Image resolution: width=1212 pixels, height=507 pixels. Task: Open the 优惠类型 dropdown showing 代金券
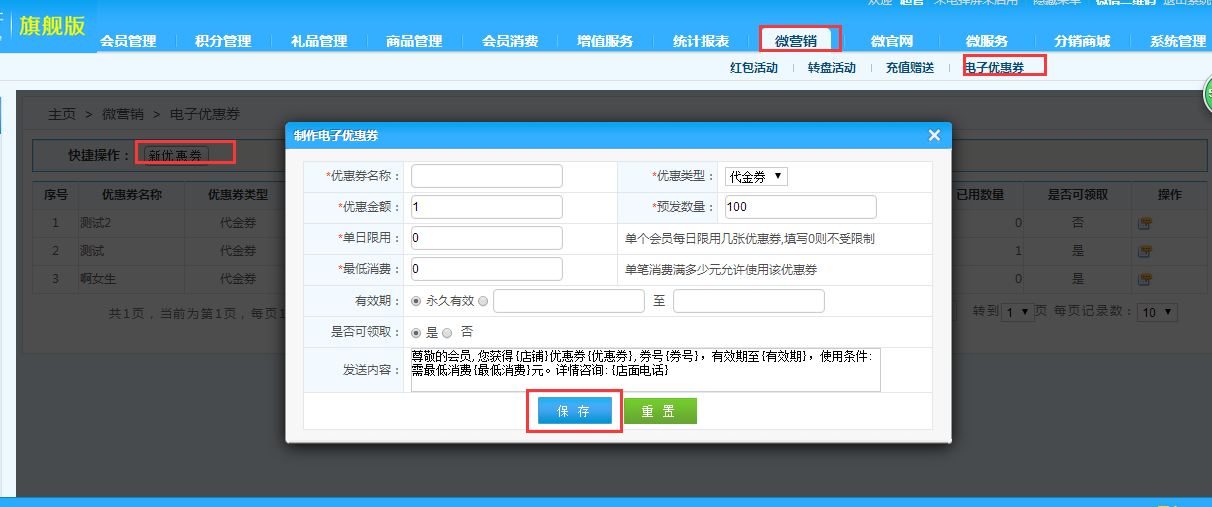click(x=756, y=177)
